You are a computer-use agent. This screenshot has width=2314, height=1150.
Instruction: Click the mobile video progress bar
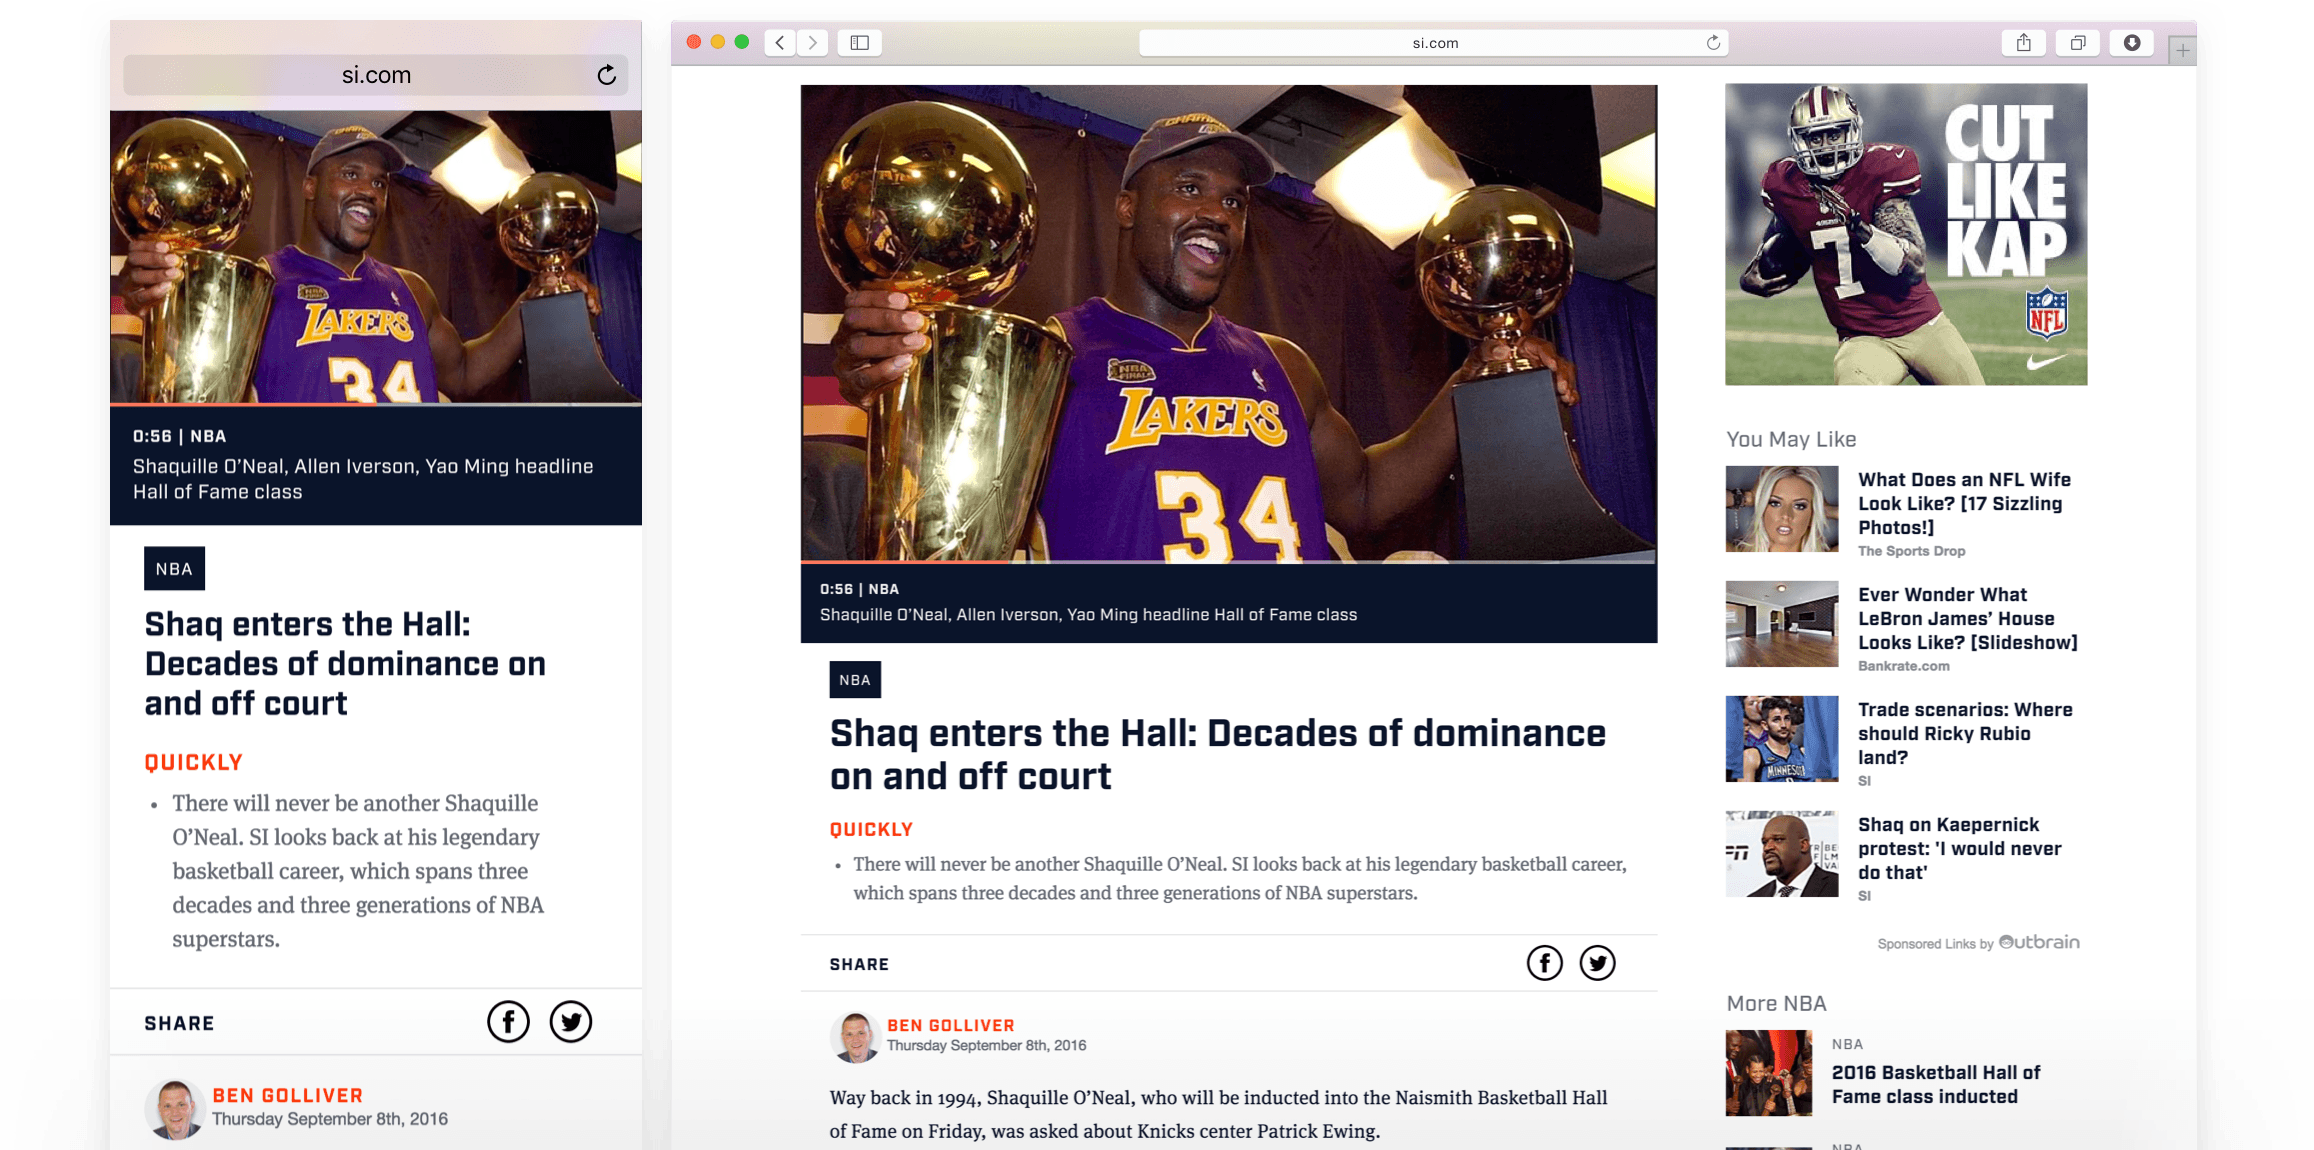[375, 404]
